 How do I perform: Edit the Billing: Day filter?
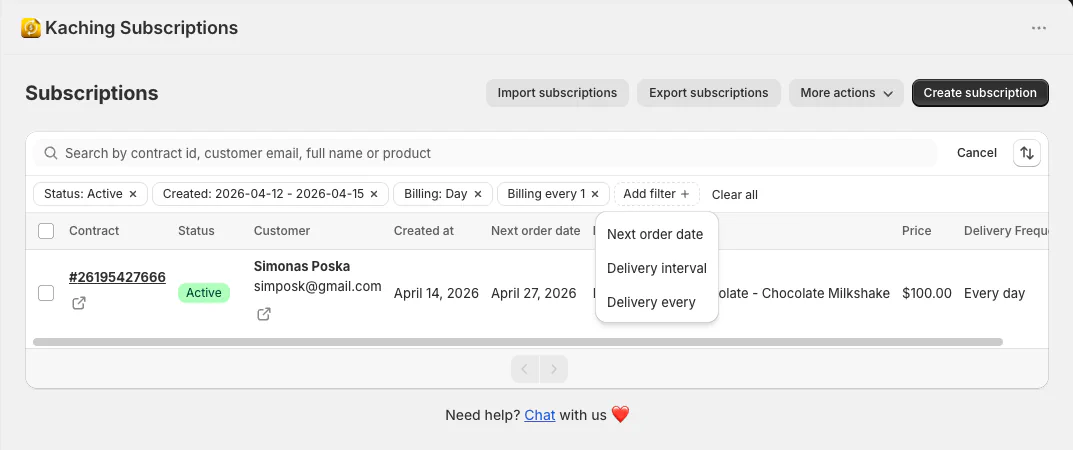click(x=435, y=194)
